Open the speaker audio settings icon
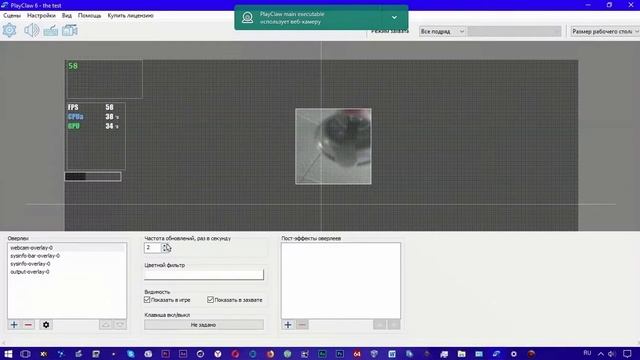Screen dimensions: 640x360 tap(31, 30)
